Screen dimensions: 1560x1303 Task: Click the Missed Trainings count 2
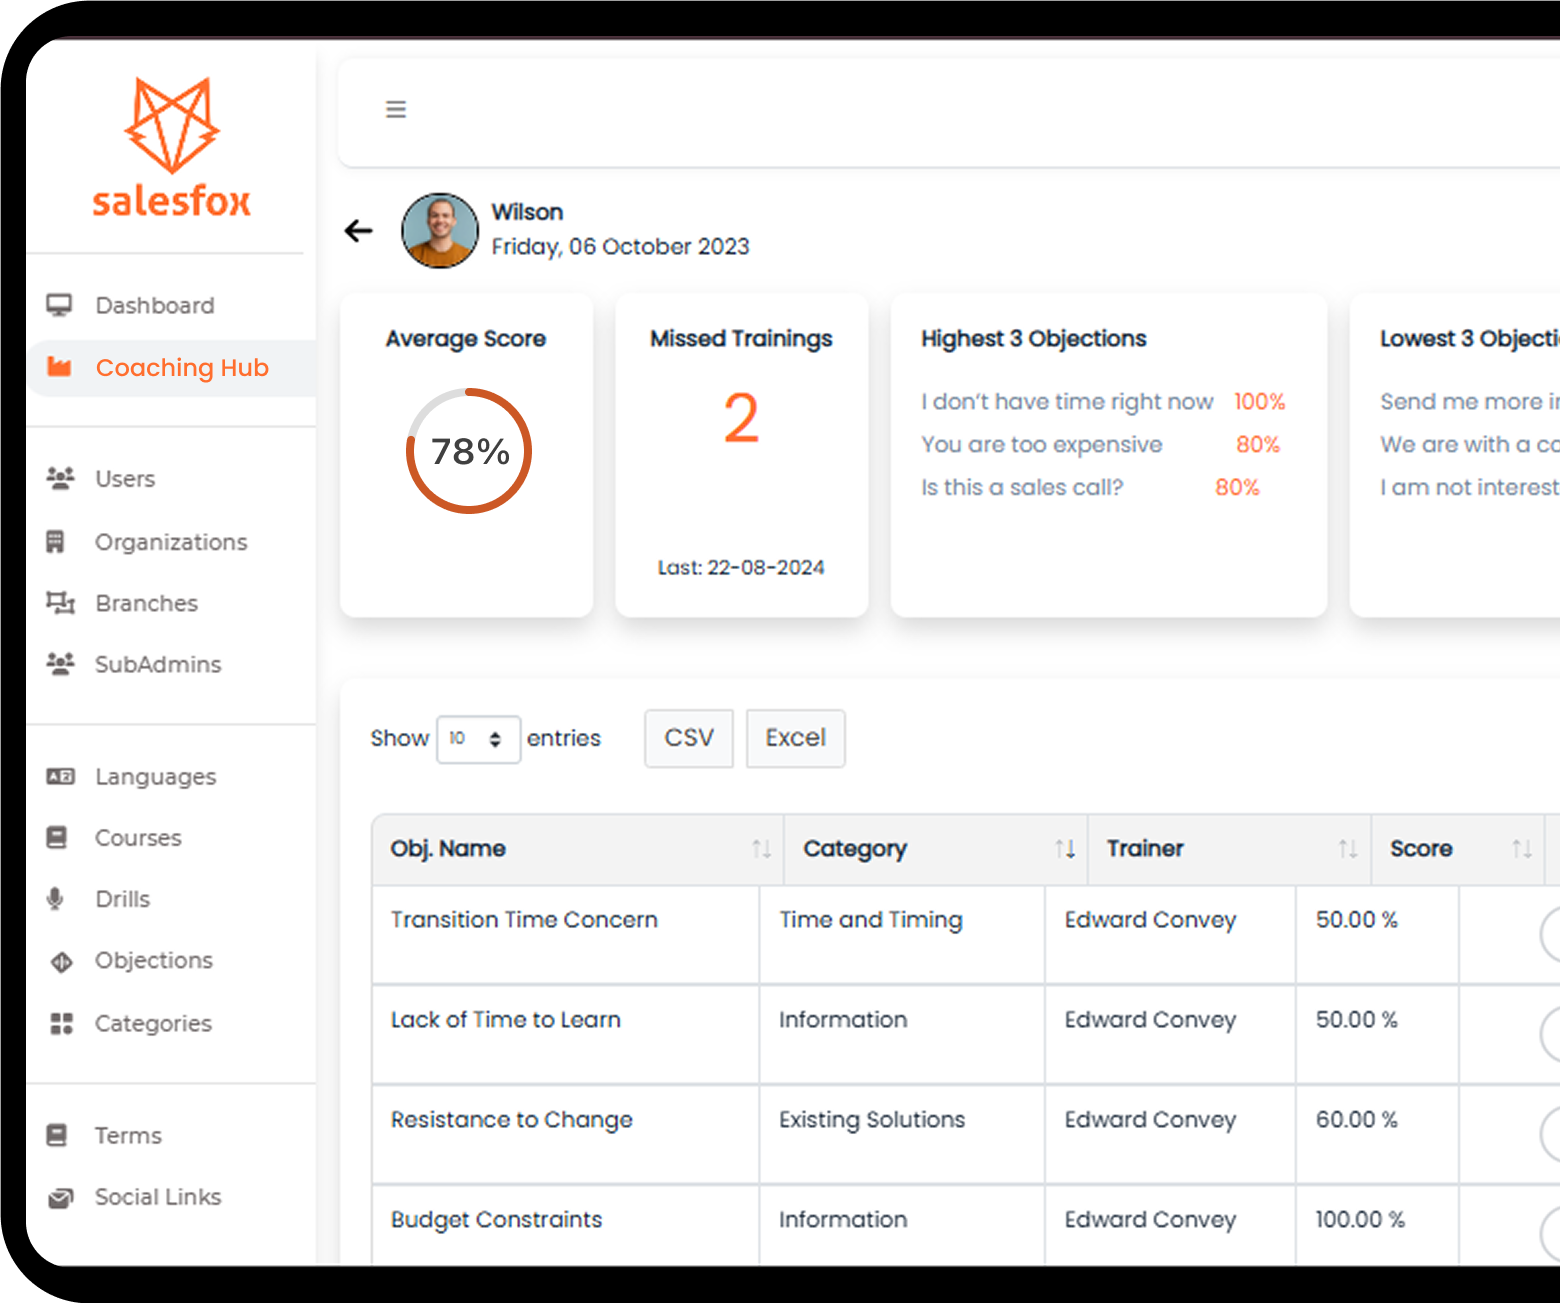point(741,418)
